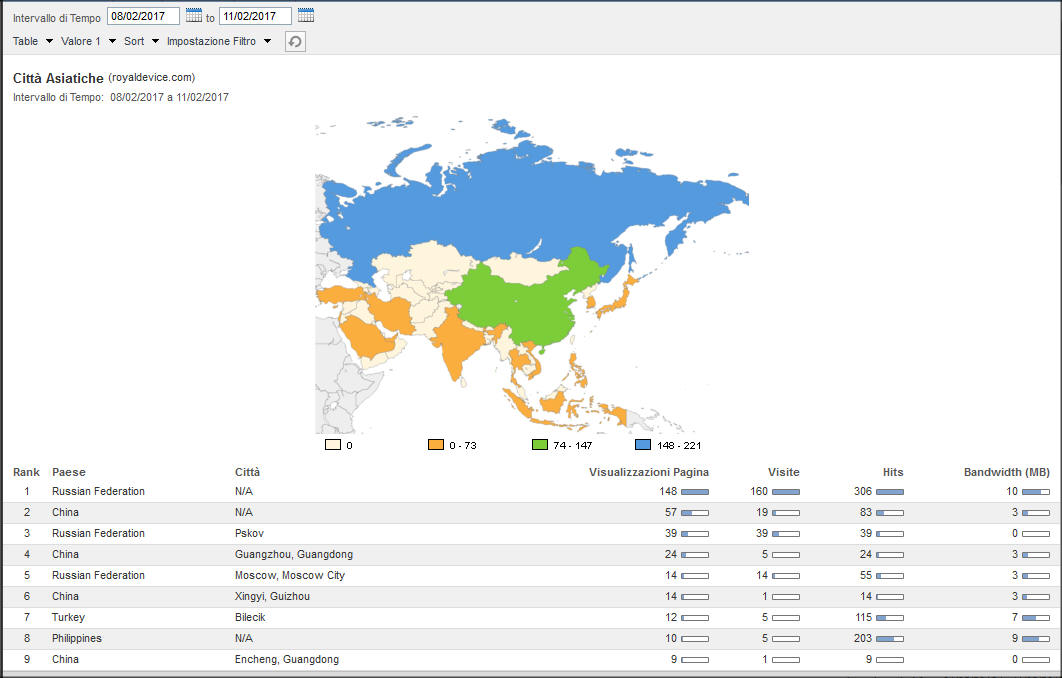Open the start date calendar picker

pos(194,15)
